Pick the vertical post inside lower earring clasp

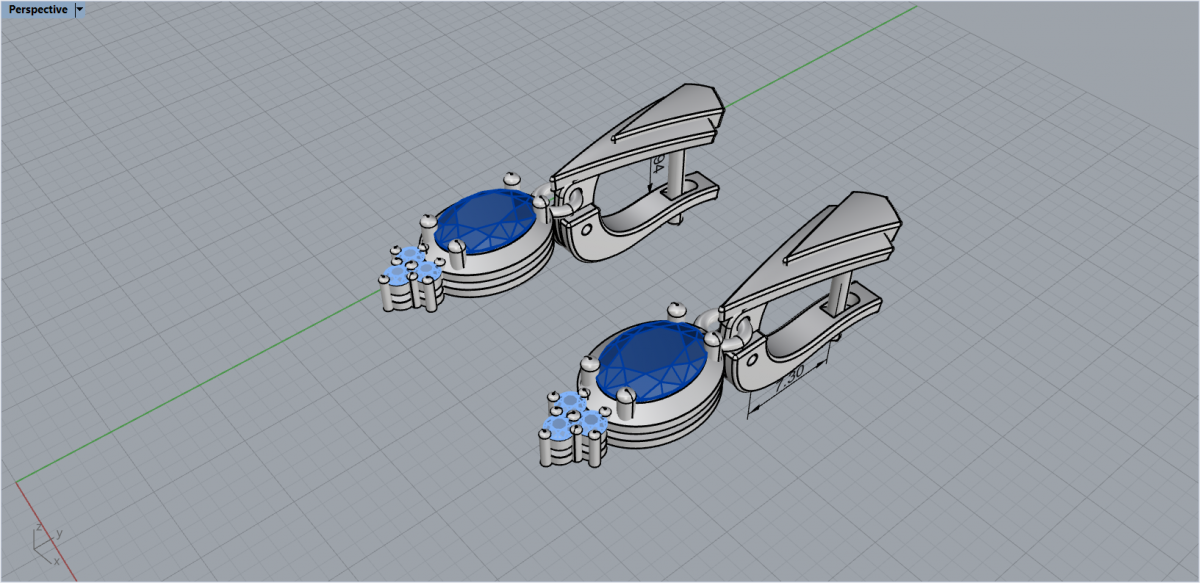click(x=841, y=295)
